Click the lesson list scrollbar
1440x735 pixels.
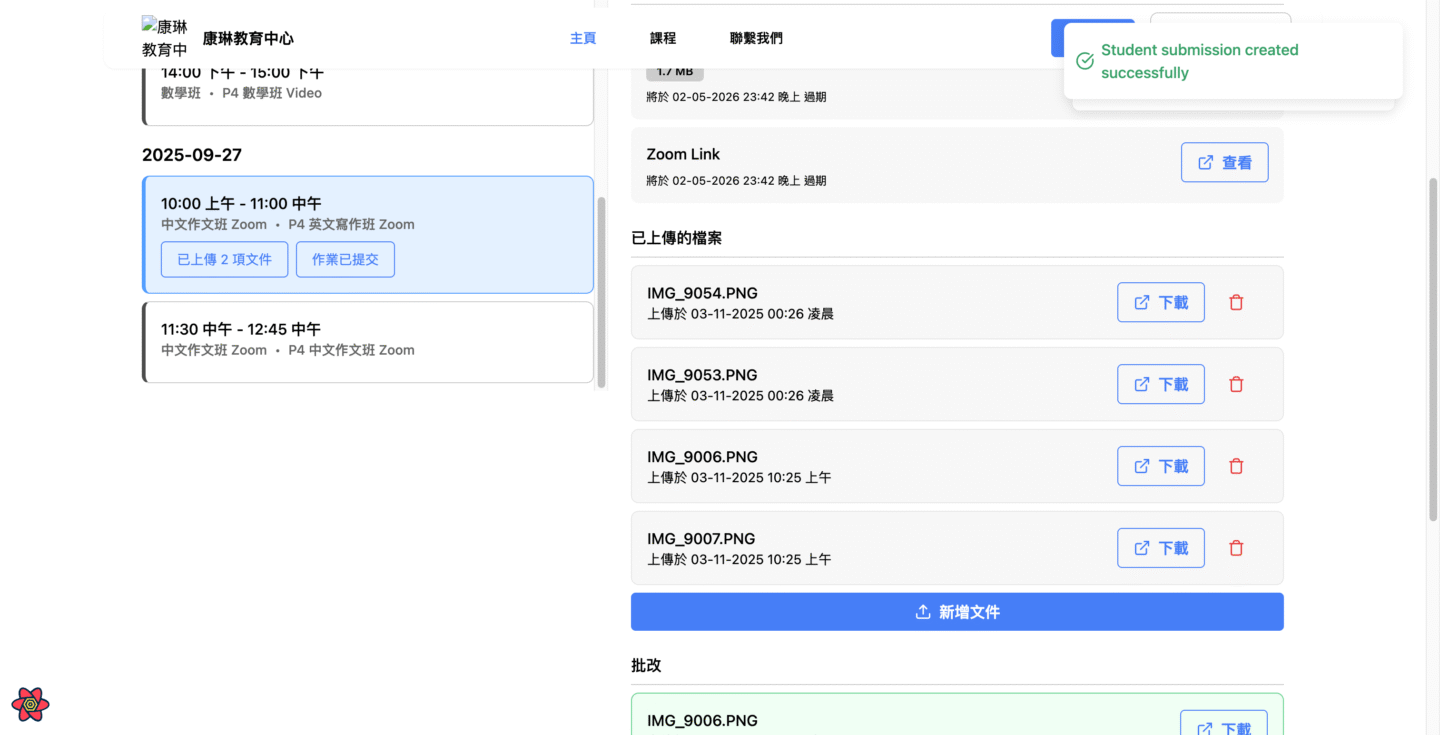click(601, 291)
